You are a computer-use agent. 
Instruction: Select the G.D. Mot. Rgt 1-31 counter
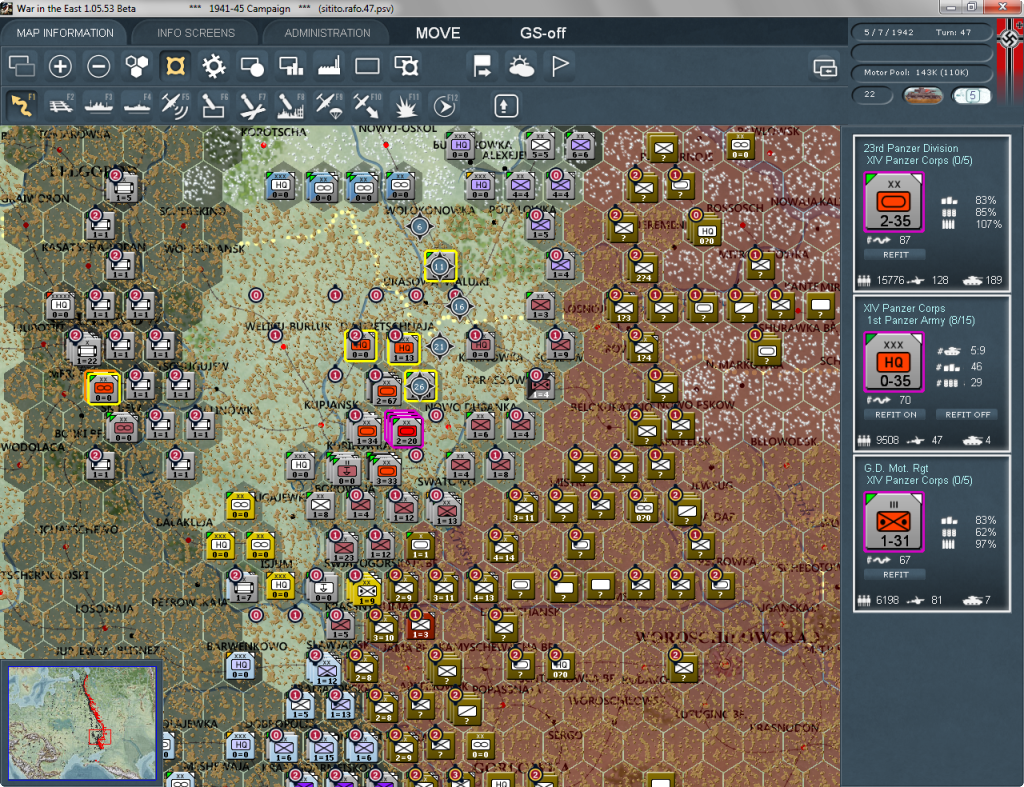point(893,522)
